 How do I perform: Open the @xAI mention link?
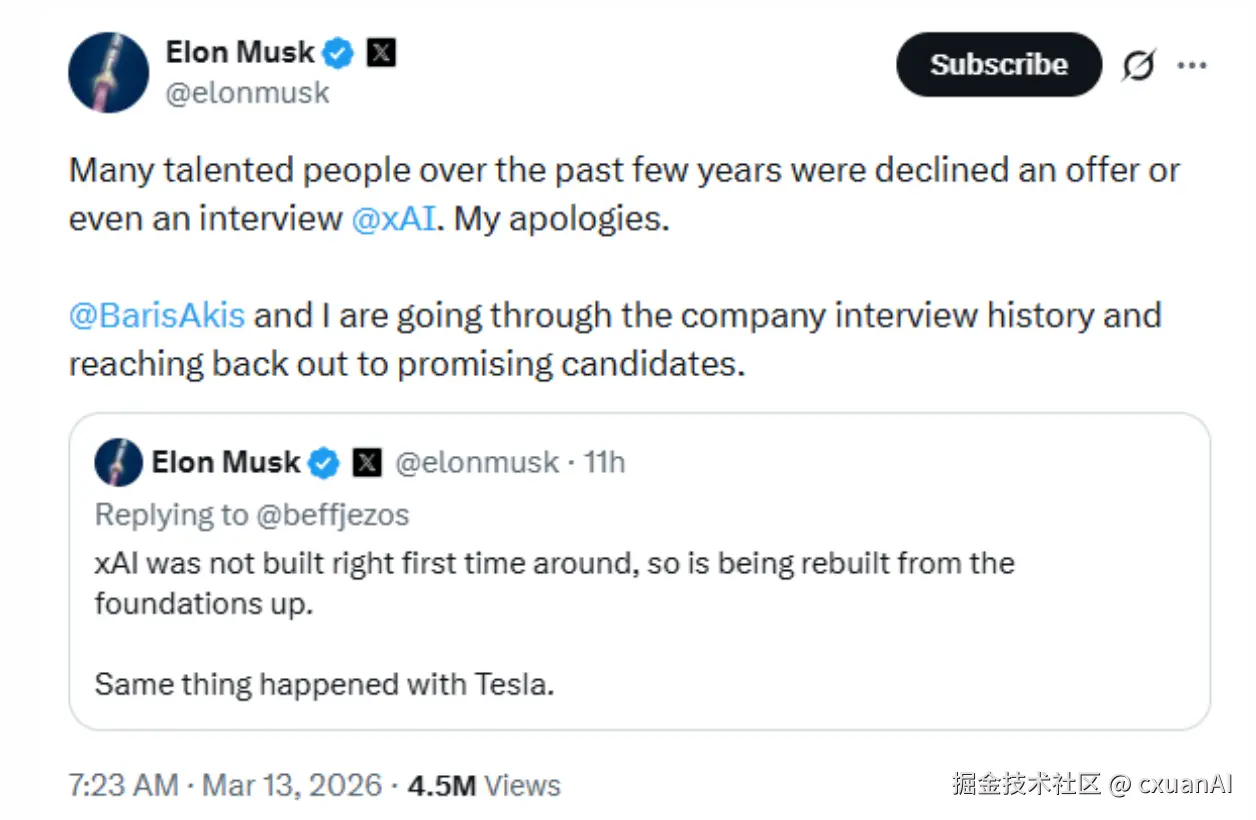point(394,219)
